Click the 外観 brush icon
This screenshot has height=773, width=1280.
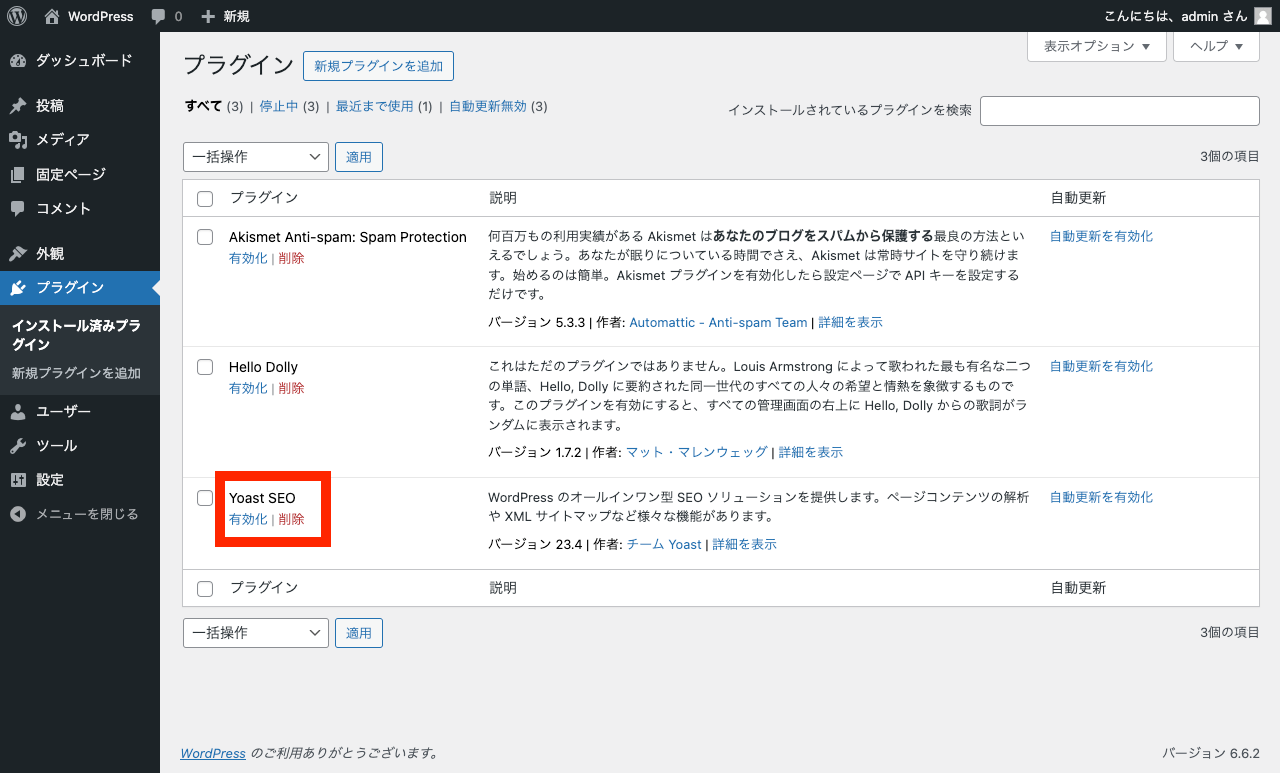18,254
